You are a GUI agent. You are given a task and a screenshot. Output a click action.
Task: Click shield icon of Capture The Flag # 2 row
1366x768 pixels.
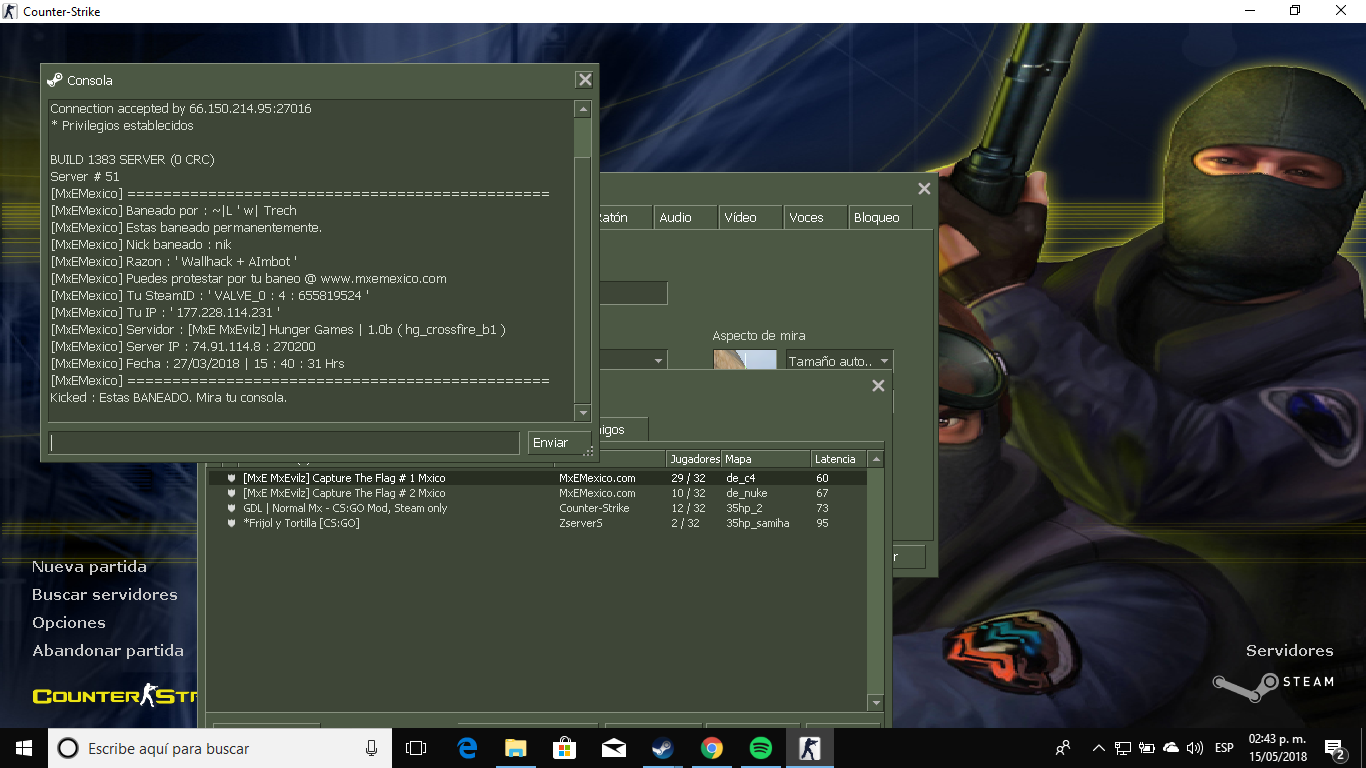tap(232, 493)
